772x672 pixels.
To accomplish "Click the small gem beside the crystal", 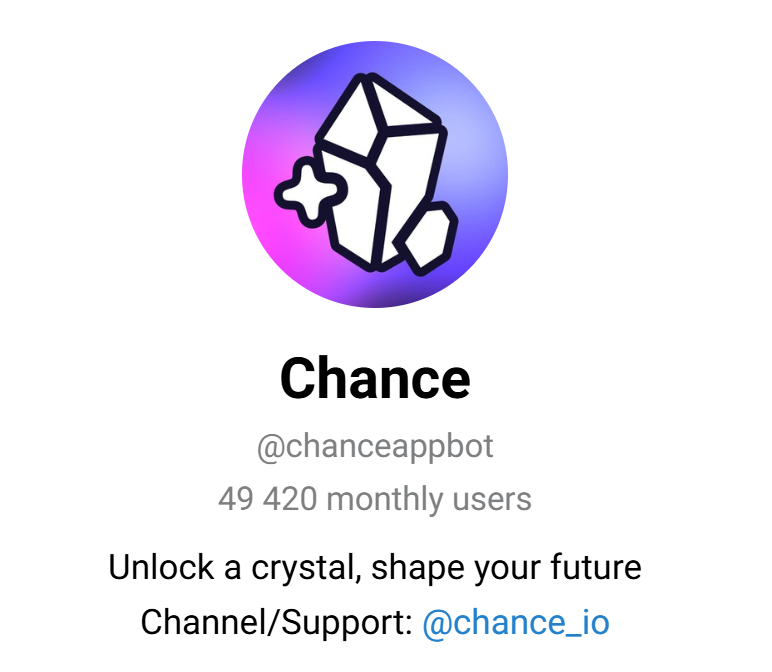I will [426, 238].
